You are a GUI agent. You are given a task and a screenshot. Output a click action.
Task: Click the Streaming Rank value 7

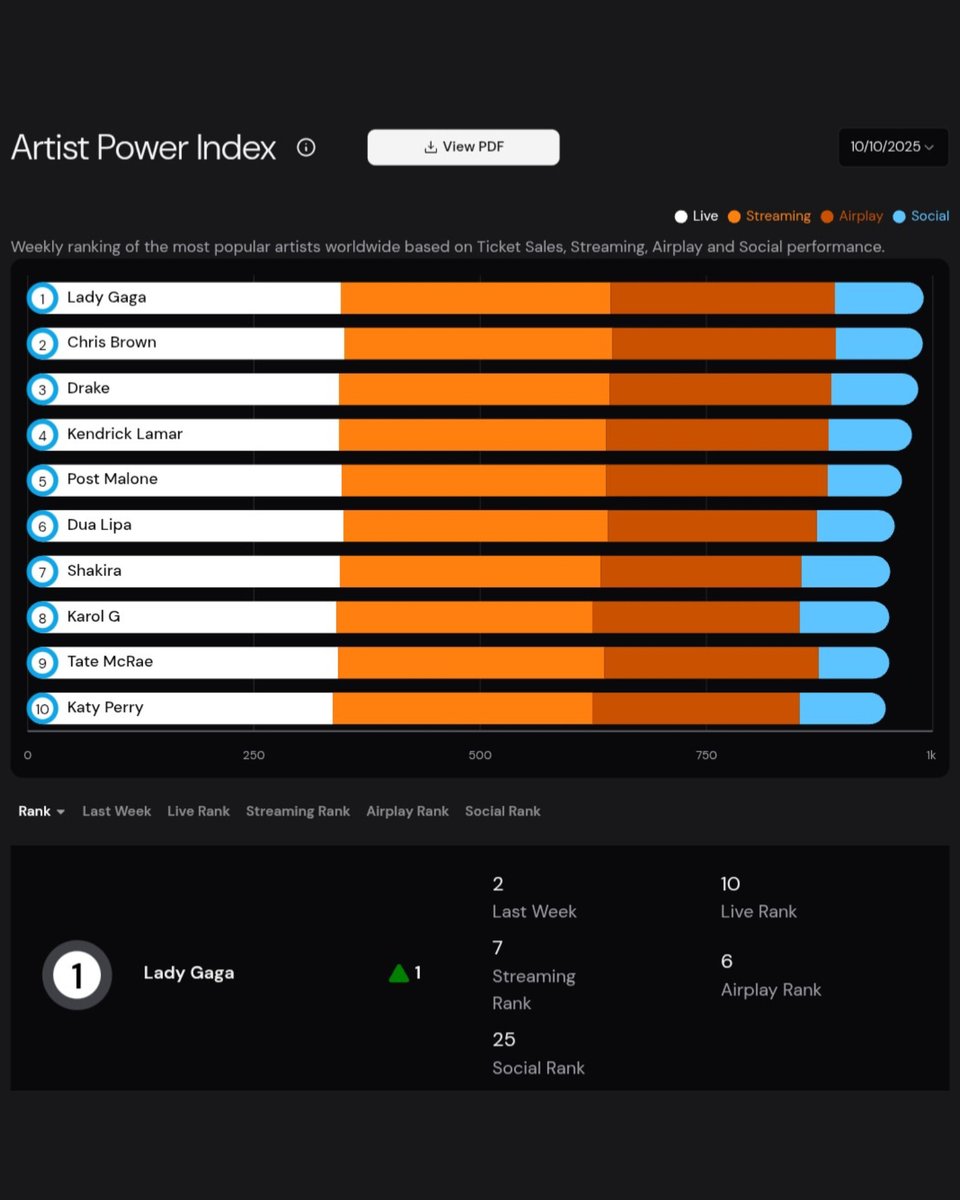click(x=497, y=948)
